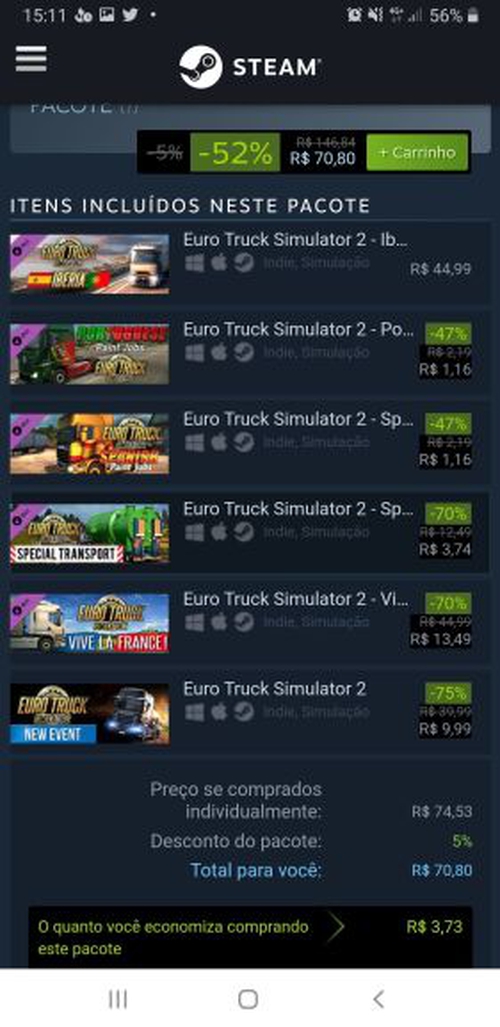Tap SteamOS icon on base game row
Viewport: 500px width, 1027px height.
click(x=244, y=711)
